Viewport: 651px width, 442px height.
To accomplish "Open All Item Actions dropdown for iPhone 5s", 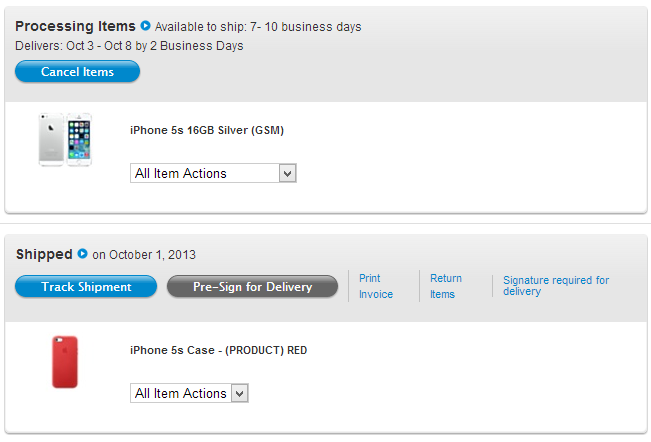I will point(213,173).
